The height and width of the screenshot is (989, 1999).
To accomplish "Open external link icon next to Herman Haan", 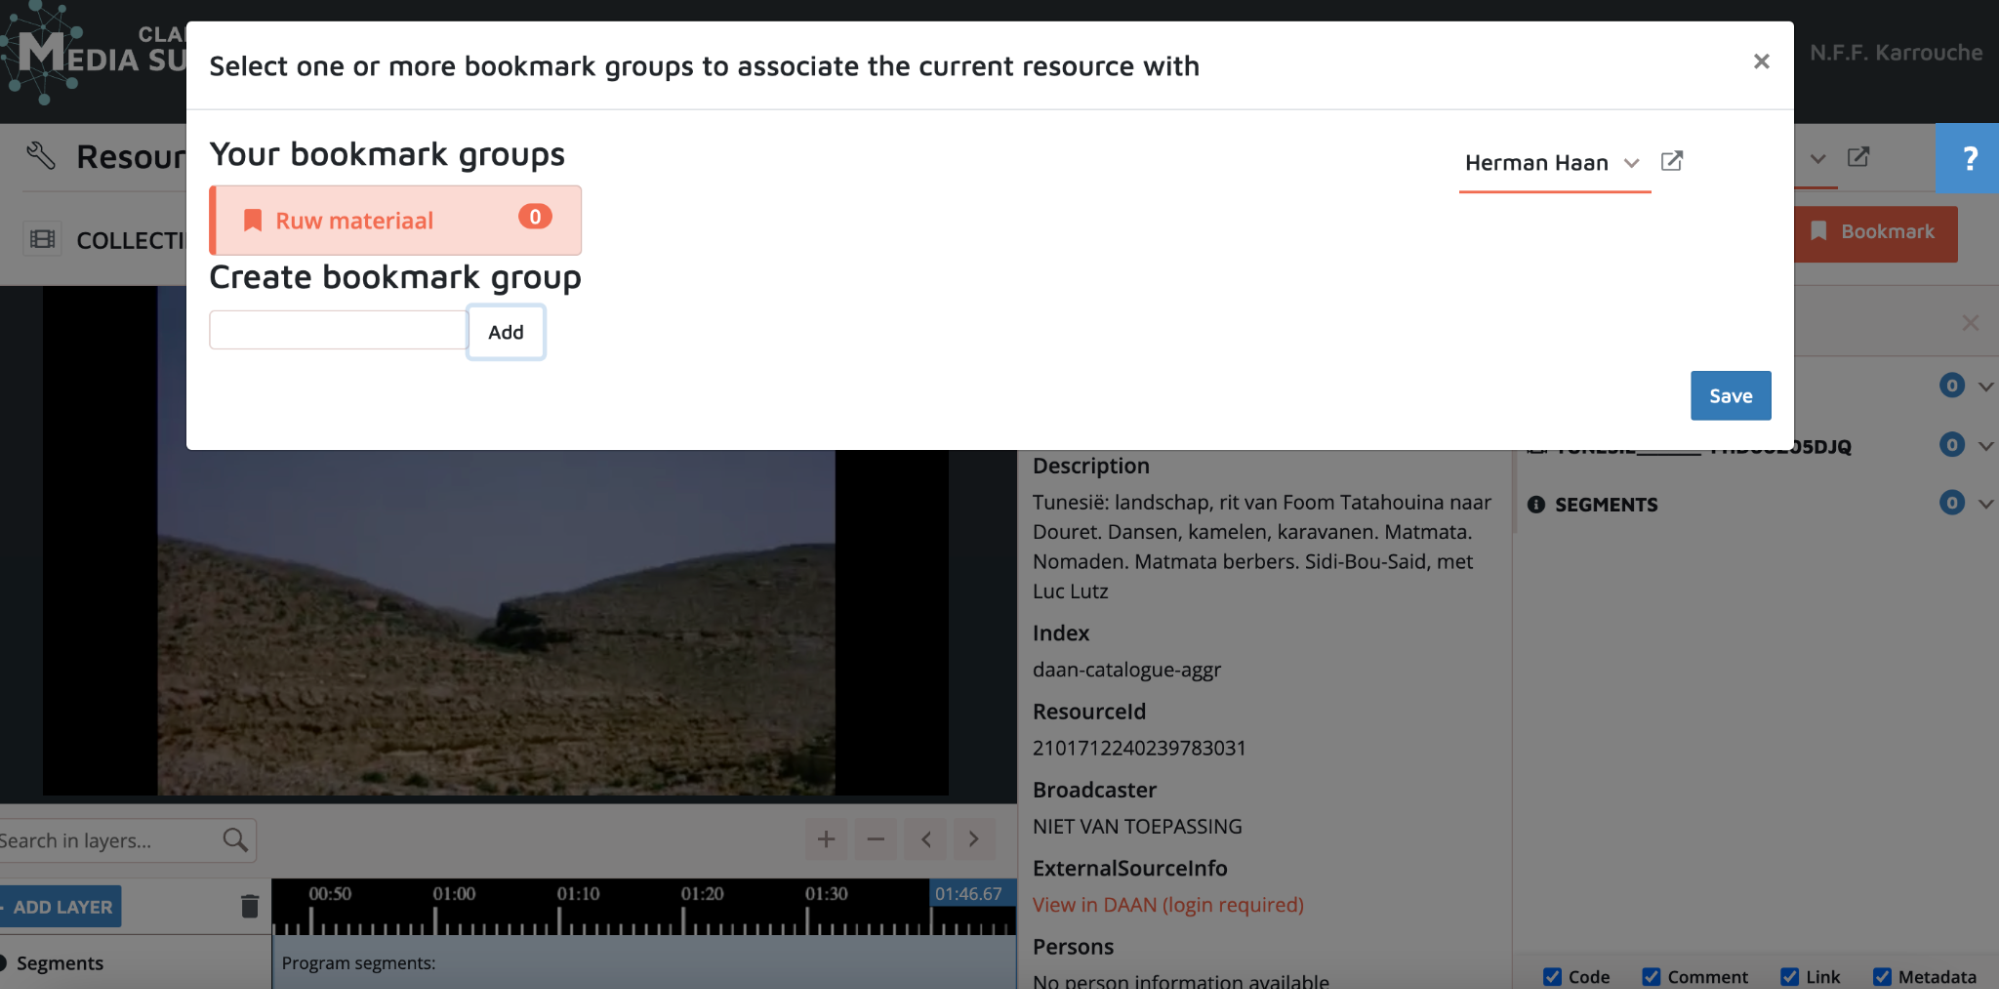I will pyautogui.click(x=1671, y=161).
